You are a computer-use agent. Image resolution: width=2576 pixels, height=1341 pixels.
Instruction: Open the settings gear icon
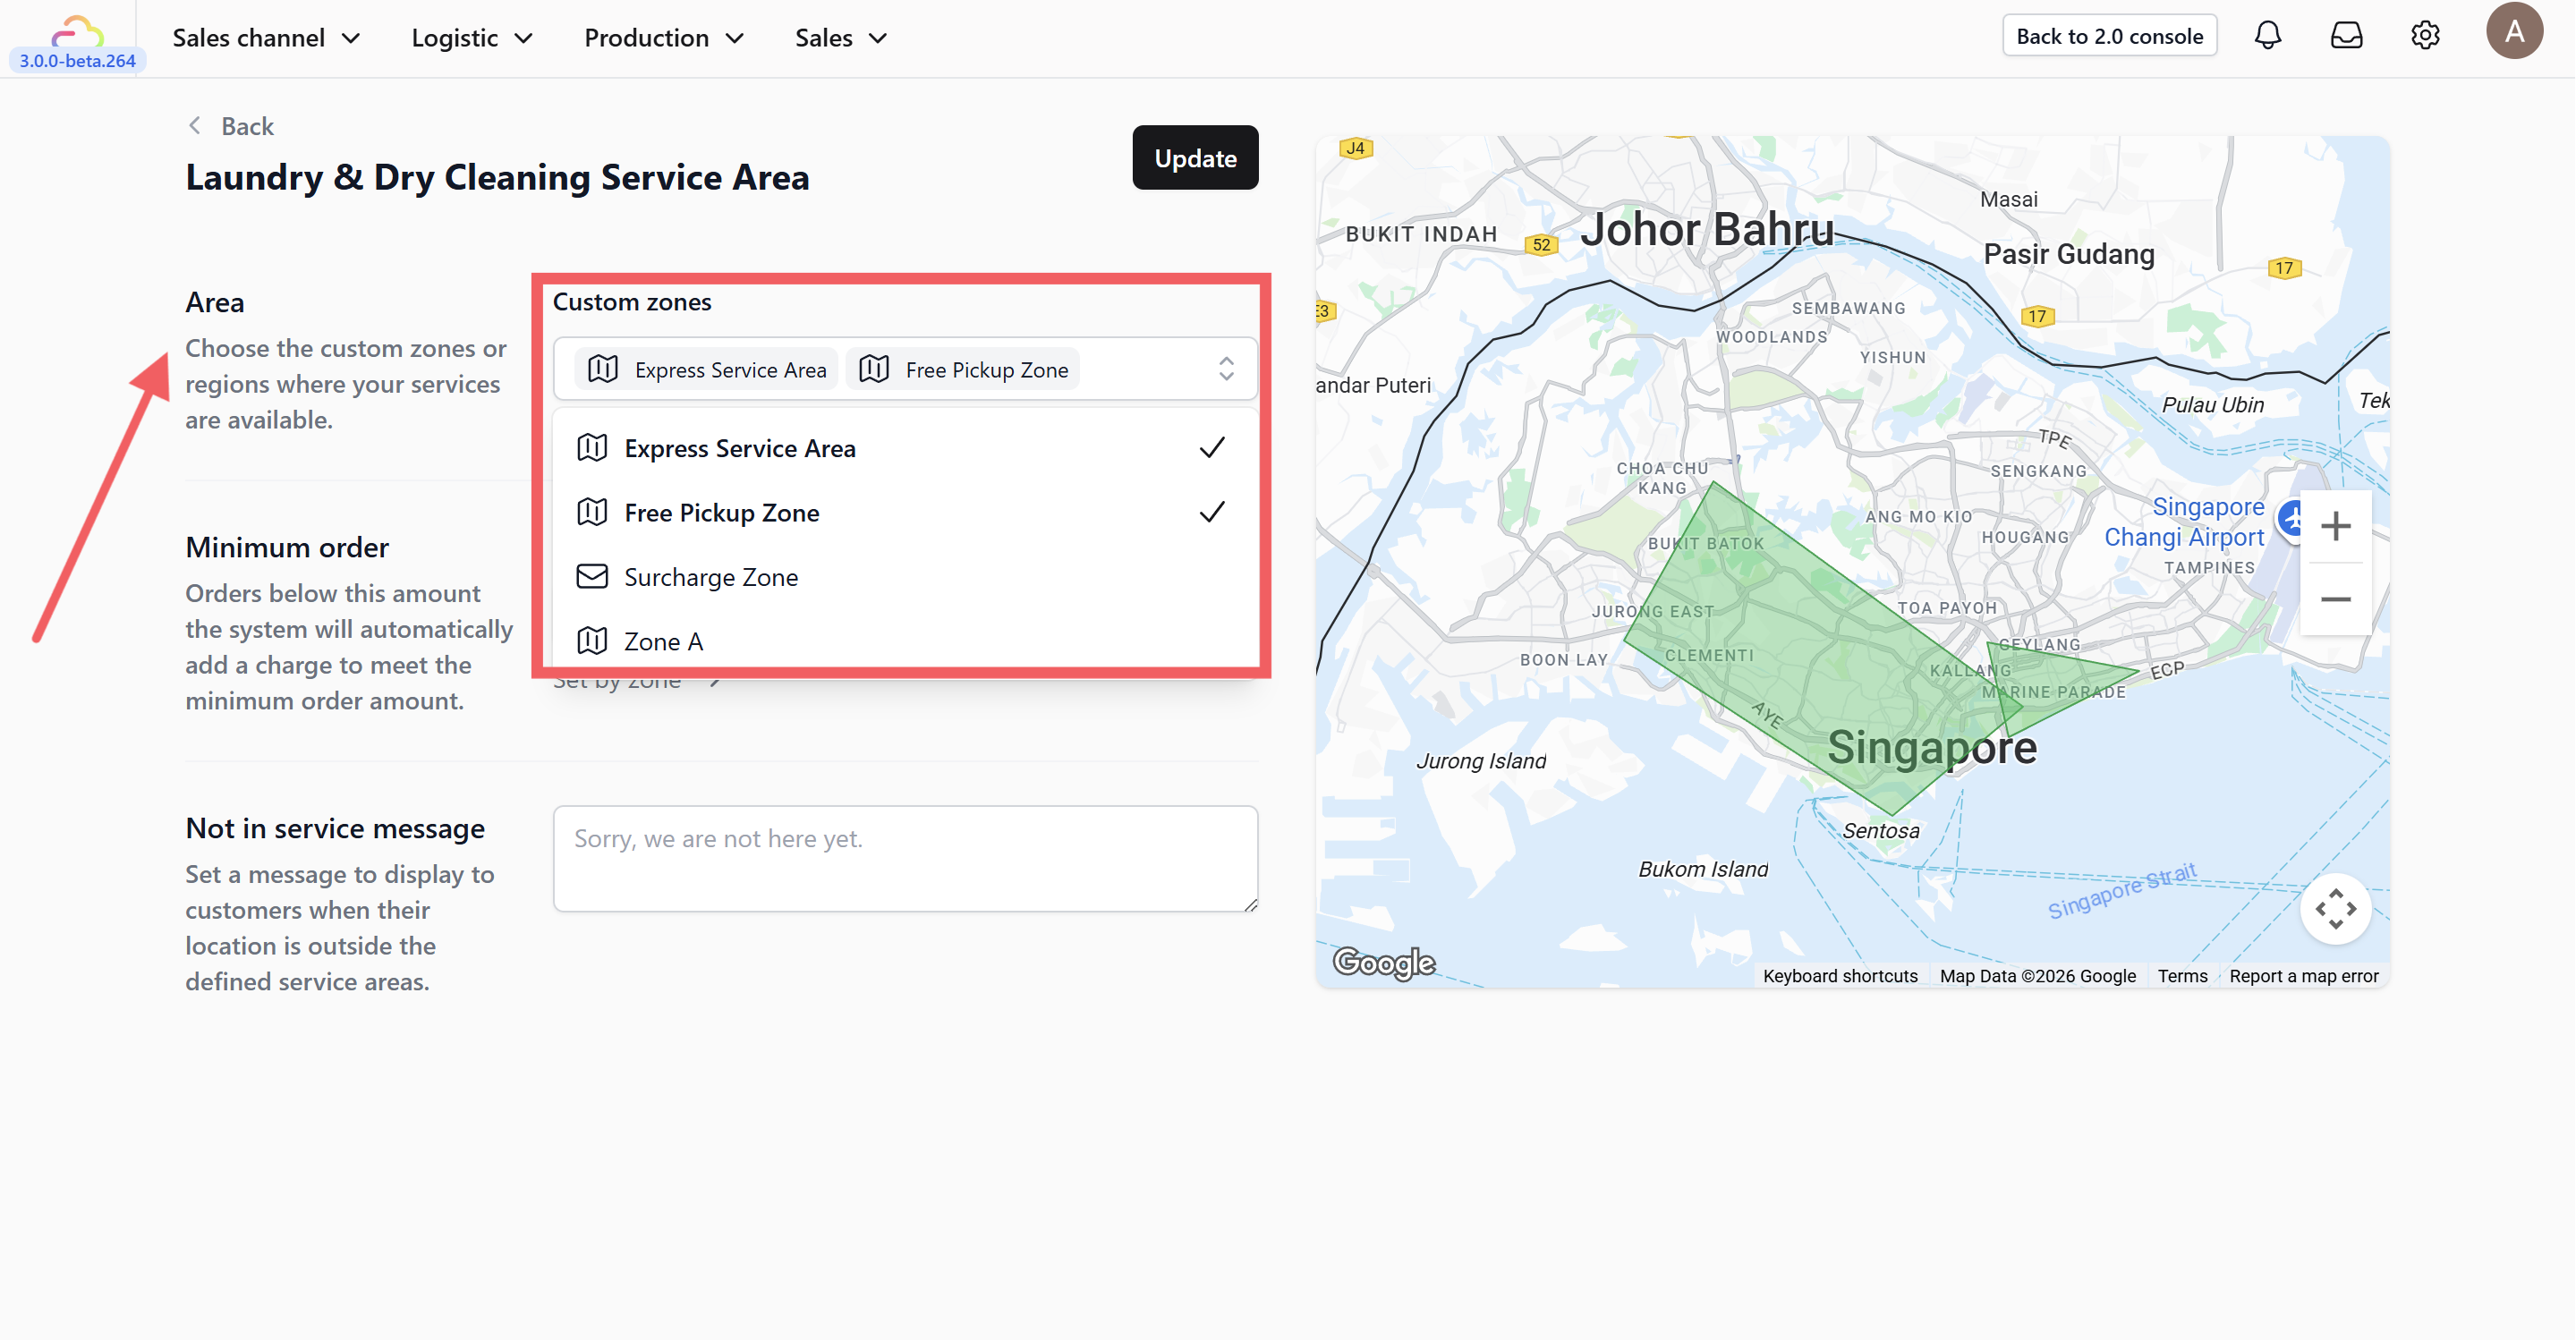point(2424,36)
